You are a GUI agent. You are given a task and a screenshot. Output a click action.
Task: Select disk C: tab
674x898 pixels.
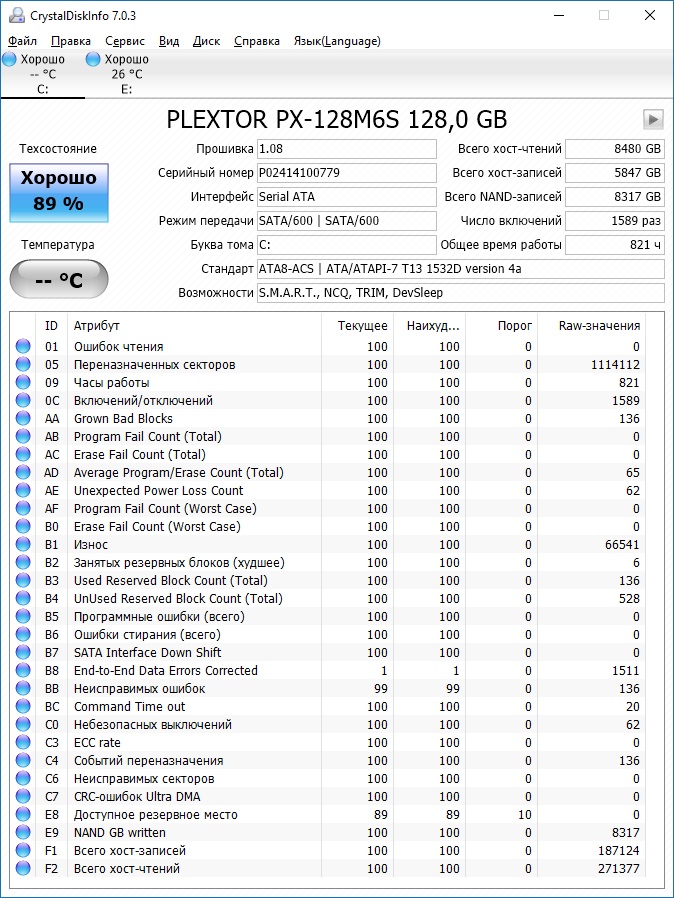pyautogui.click(x=42, y=74)
